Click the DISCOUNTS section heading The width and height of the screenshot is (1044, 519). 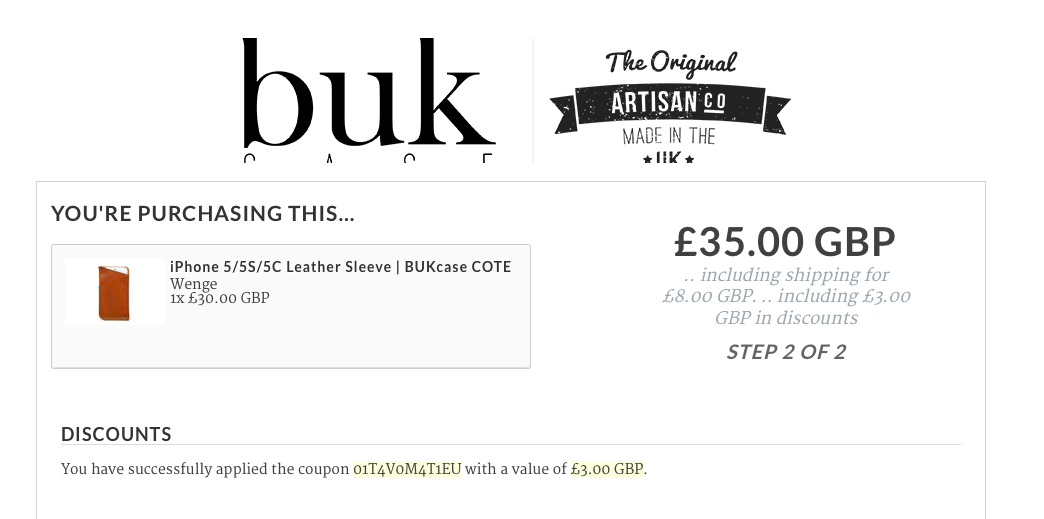pos(116,434)
